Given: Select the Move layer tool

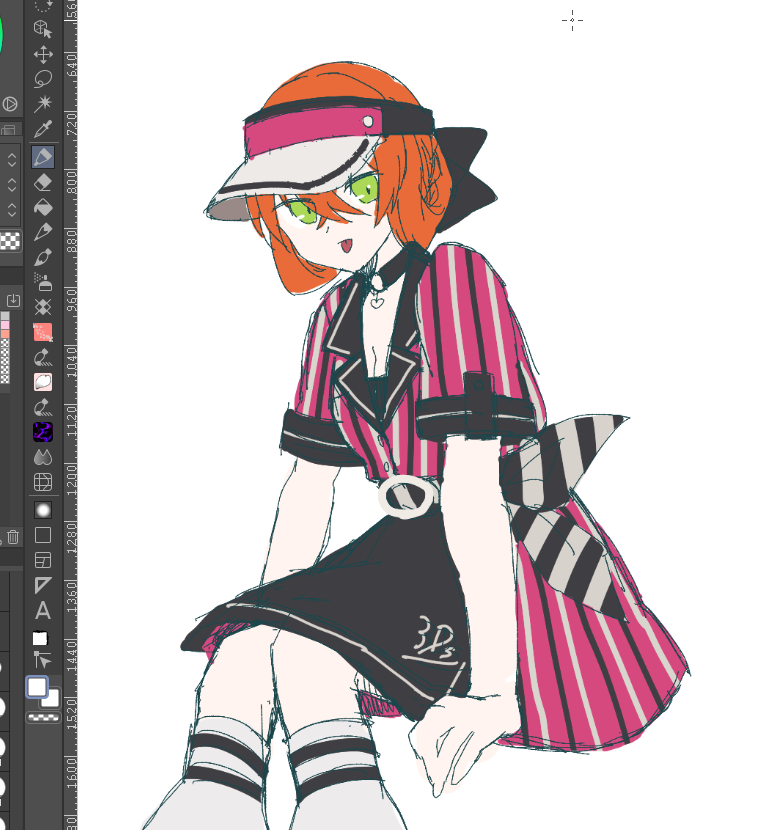Looking at the screenshot, I should 43,55.
